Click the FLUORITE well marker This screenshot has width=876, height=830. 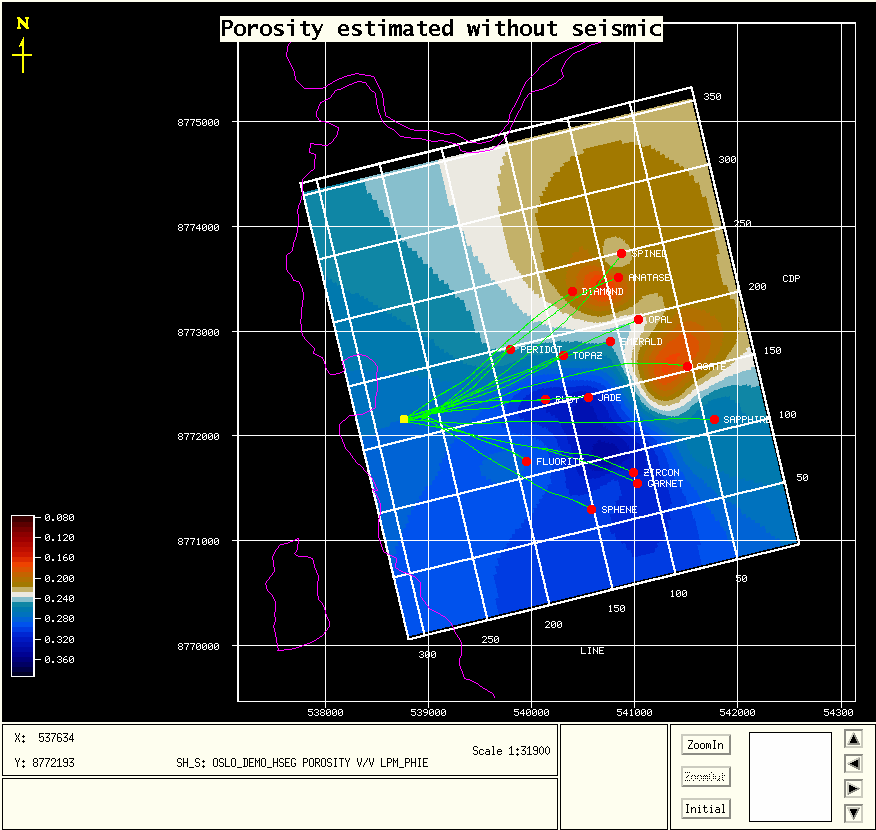(526, 462)
